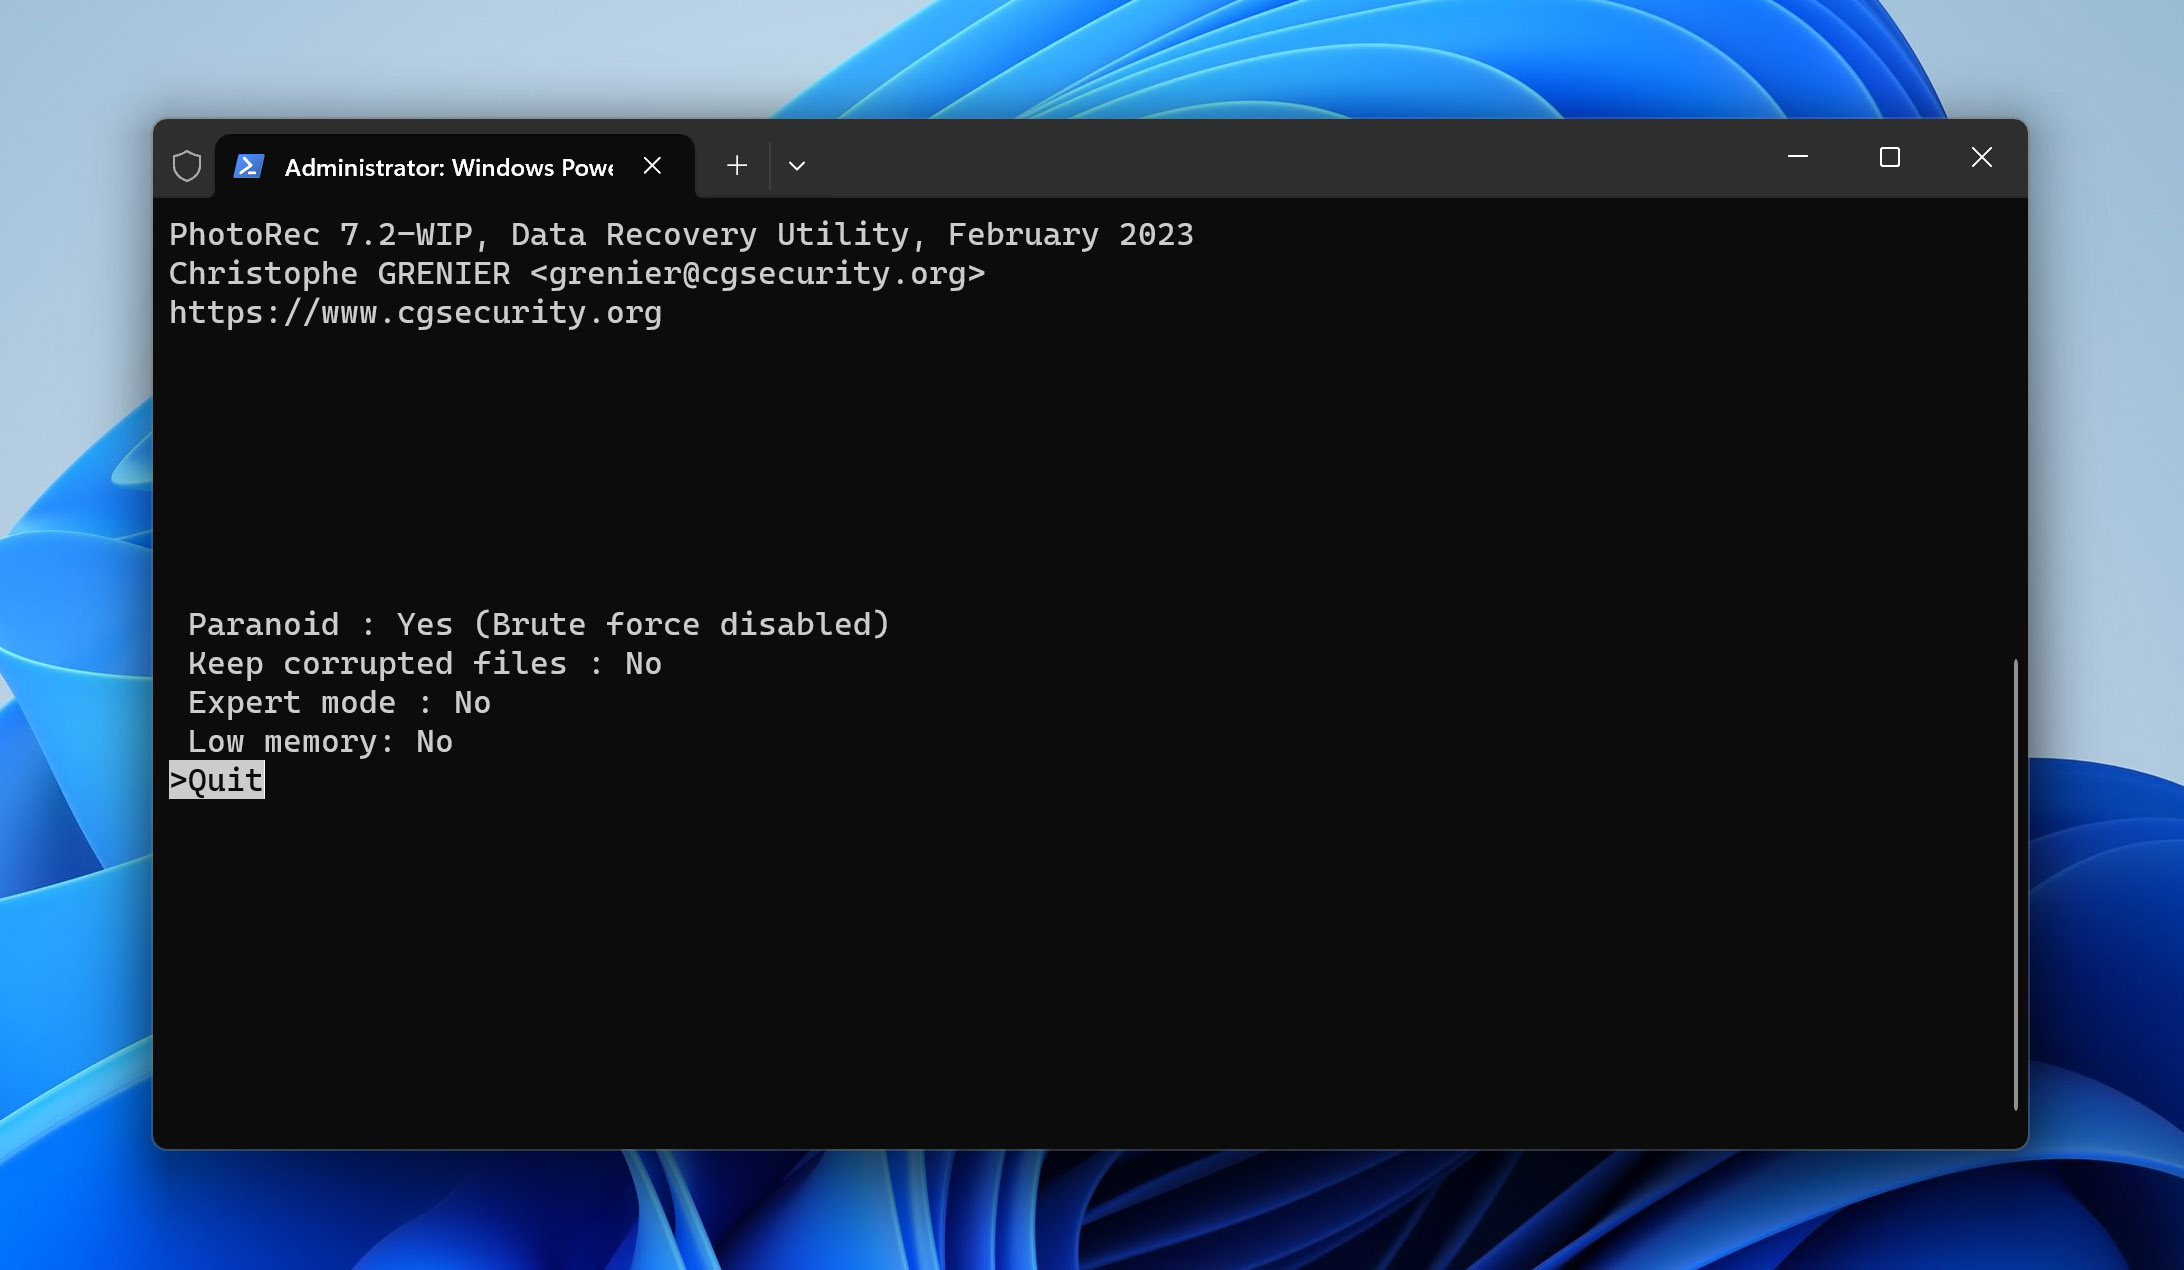Close the Administrator: Windows PowerShell tab

652,166
